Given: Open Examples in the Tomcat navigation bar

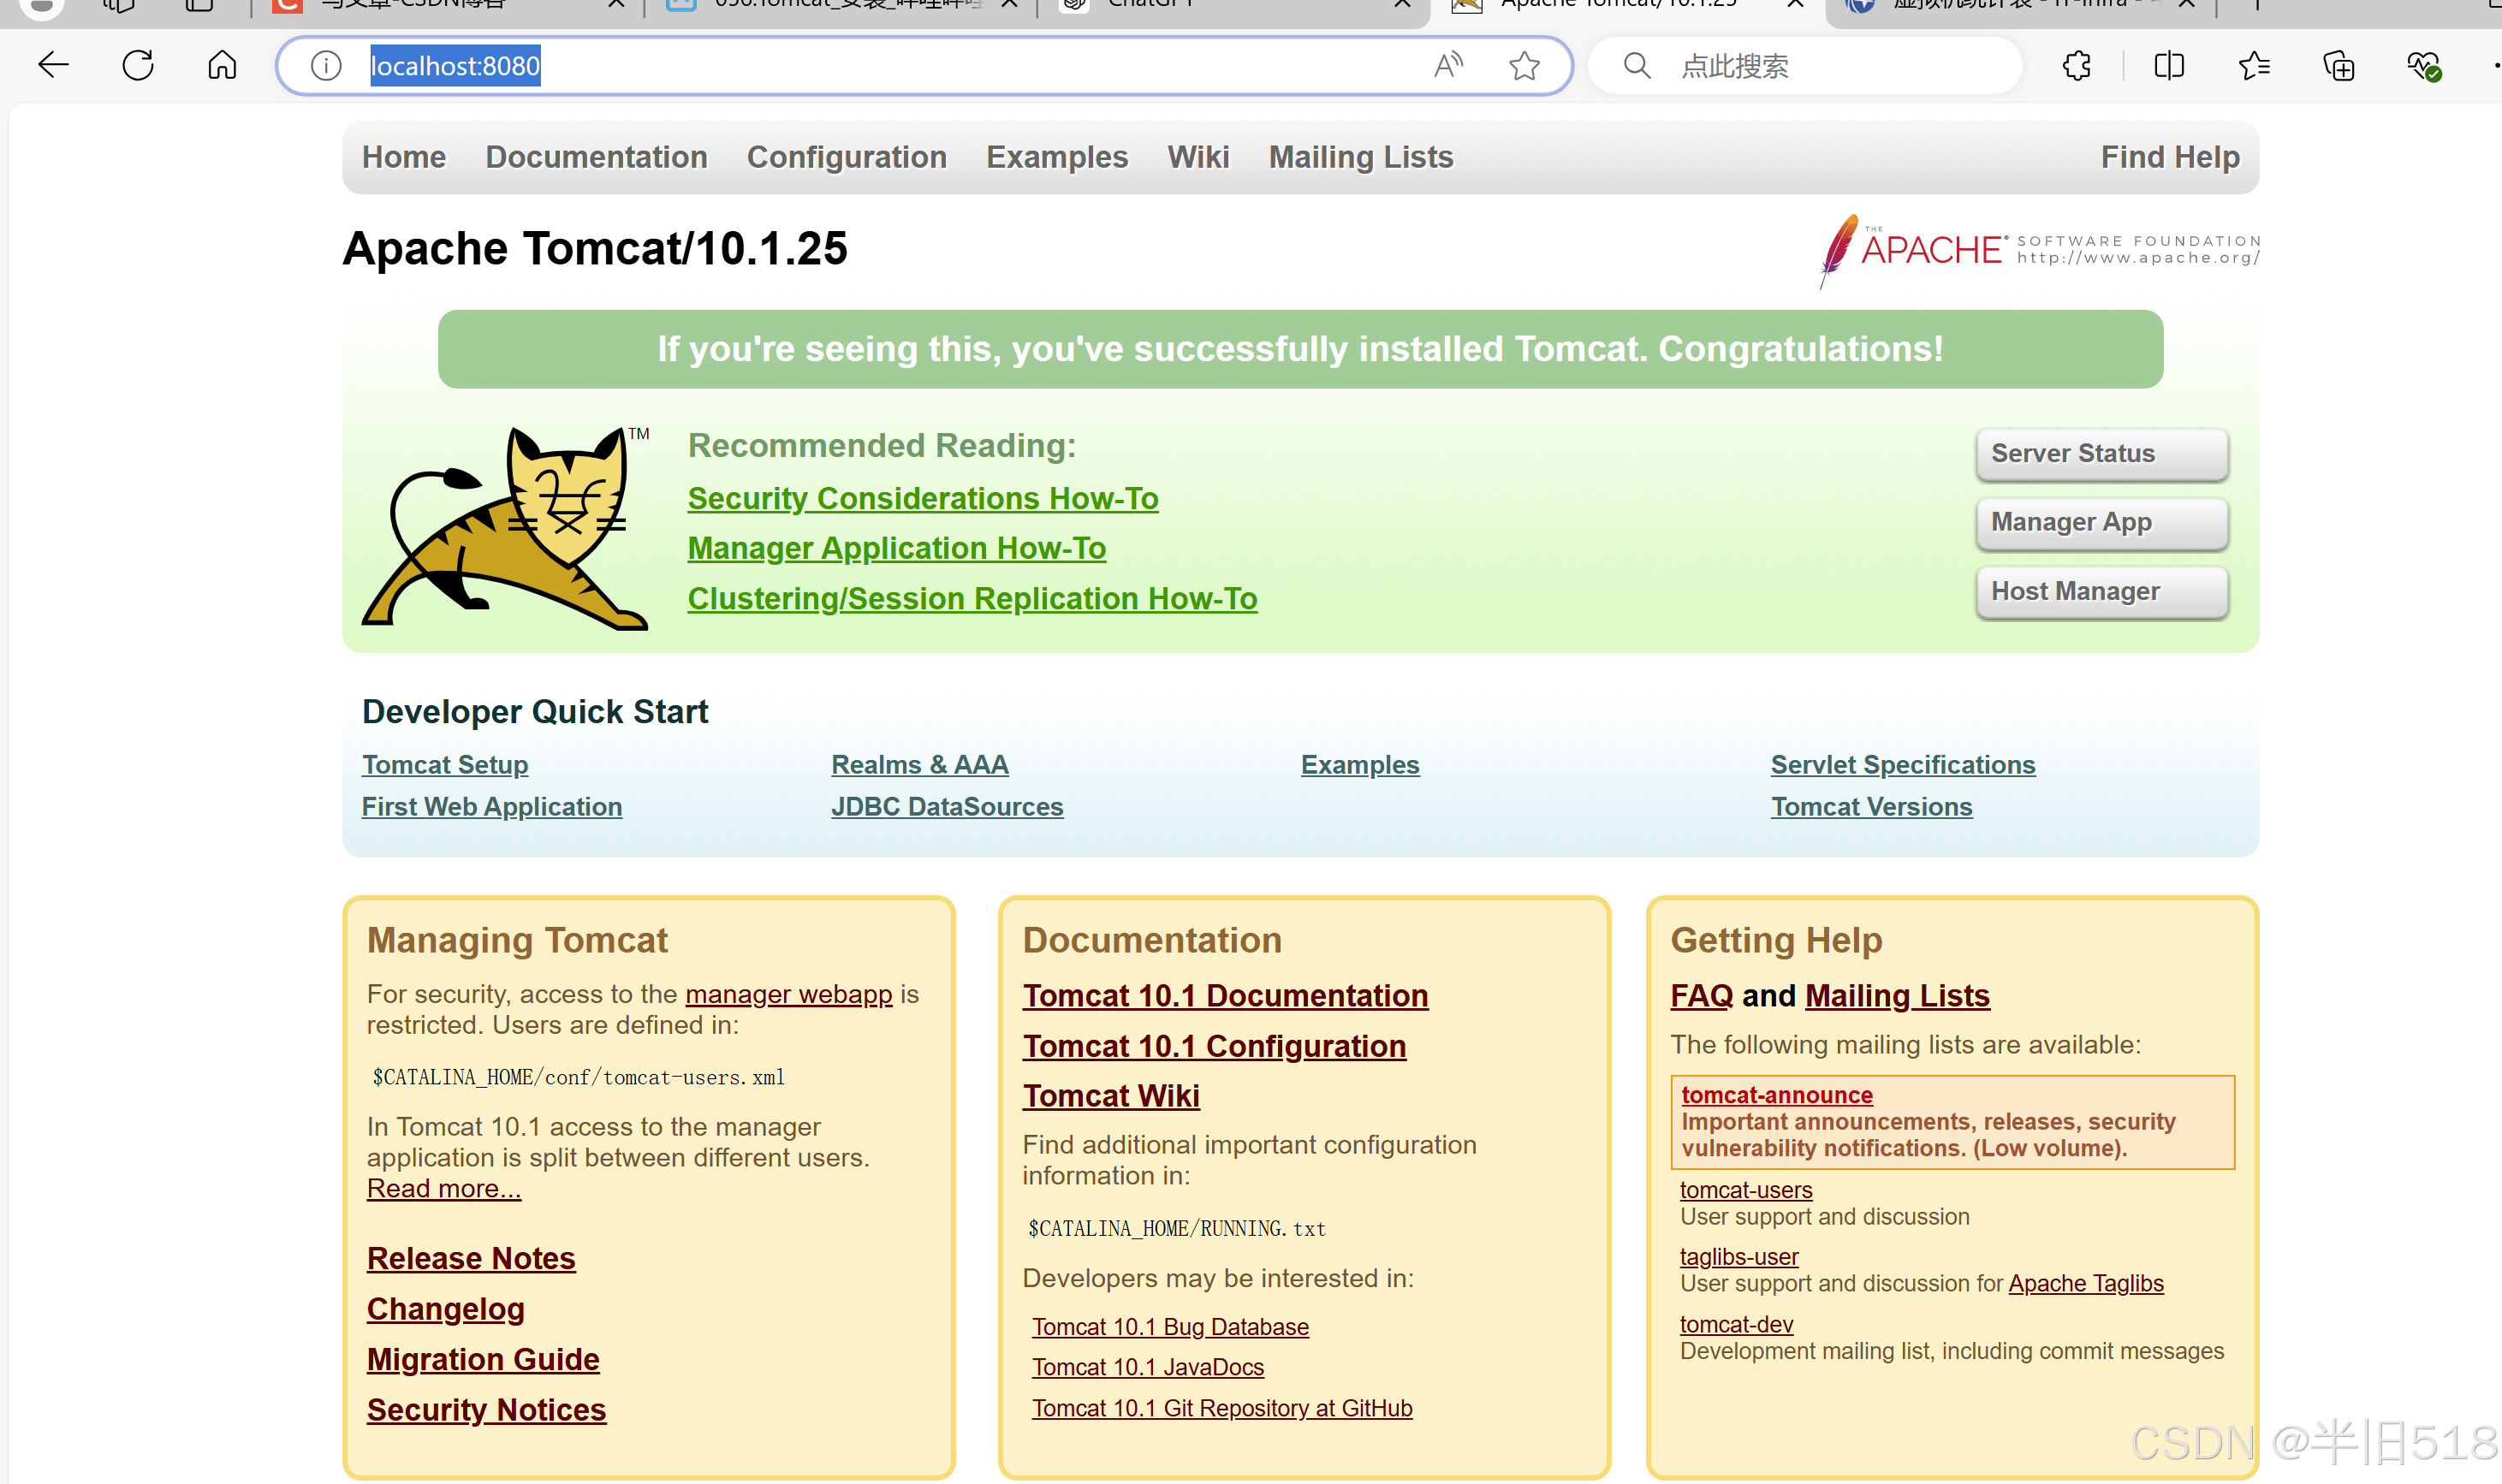Looking at the screenshot, I should pos(1057,157).
